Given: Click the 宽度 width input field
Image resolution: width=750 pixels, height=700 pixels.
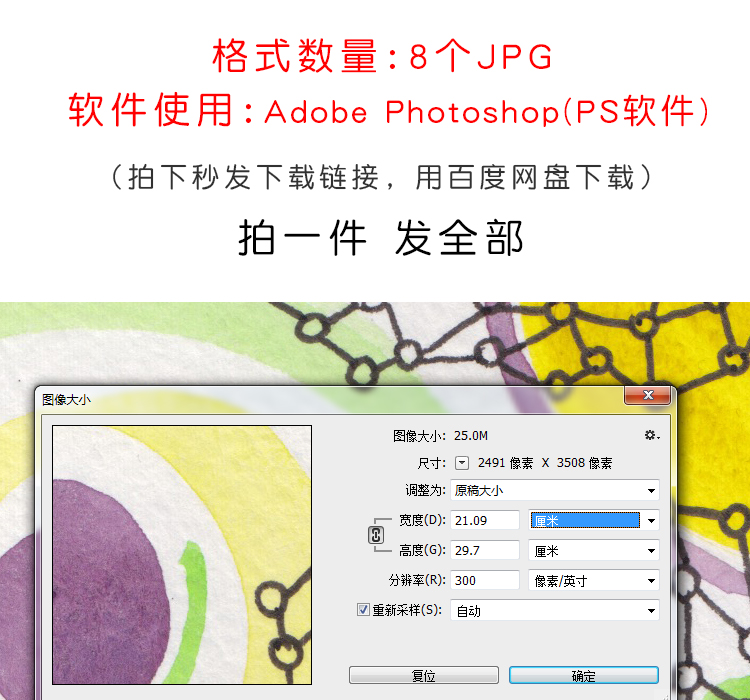Looking at the screenshot, I should pyautogui.click(x=485, y=520).
